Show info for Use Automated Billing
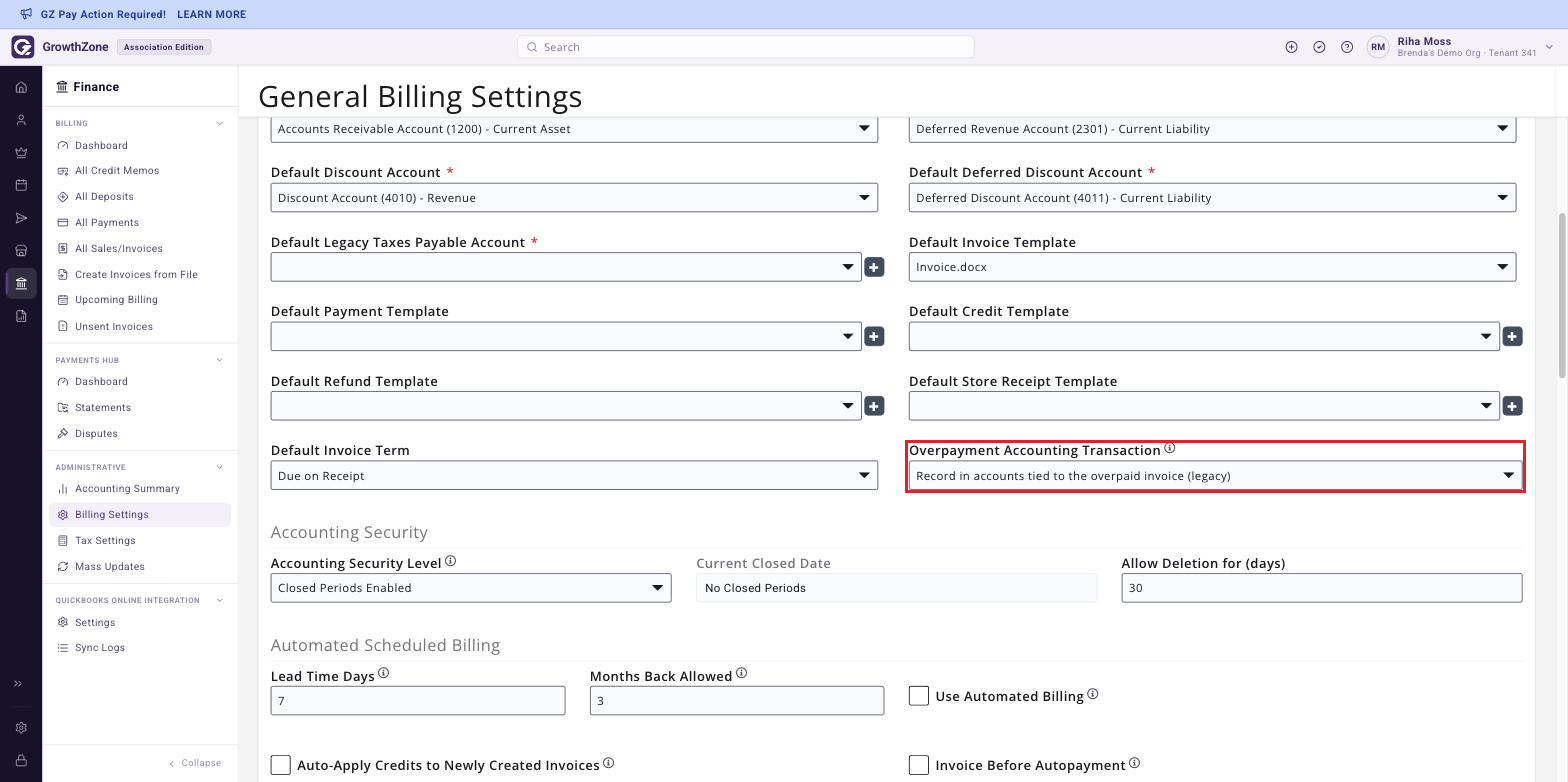The height and width of the screenshot is (782, 1568). click(1093, 693)
